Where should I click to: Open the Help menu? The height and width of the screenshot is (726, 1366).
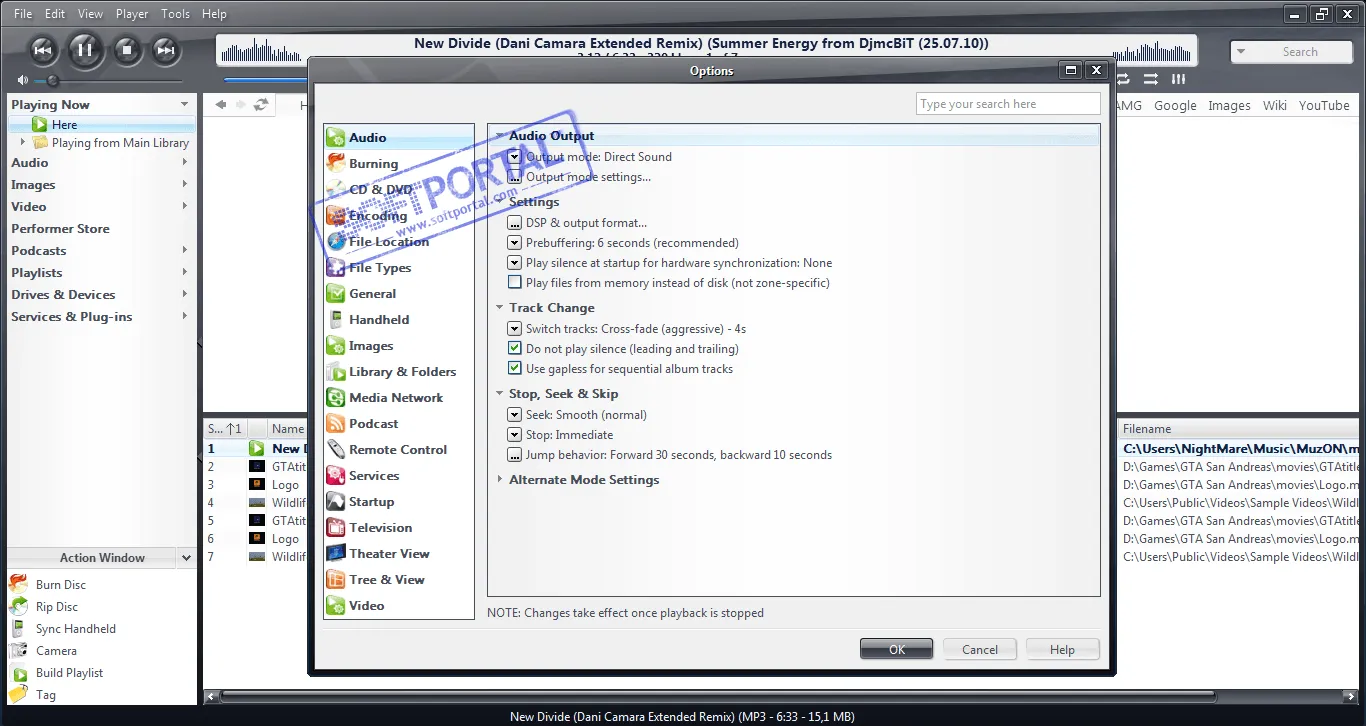coord(214,14)
